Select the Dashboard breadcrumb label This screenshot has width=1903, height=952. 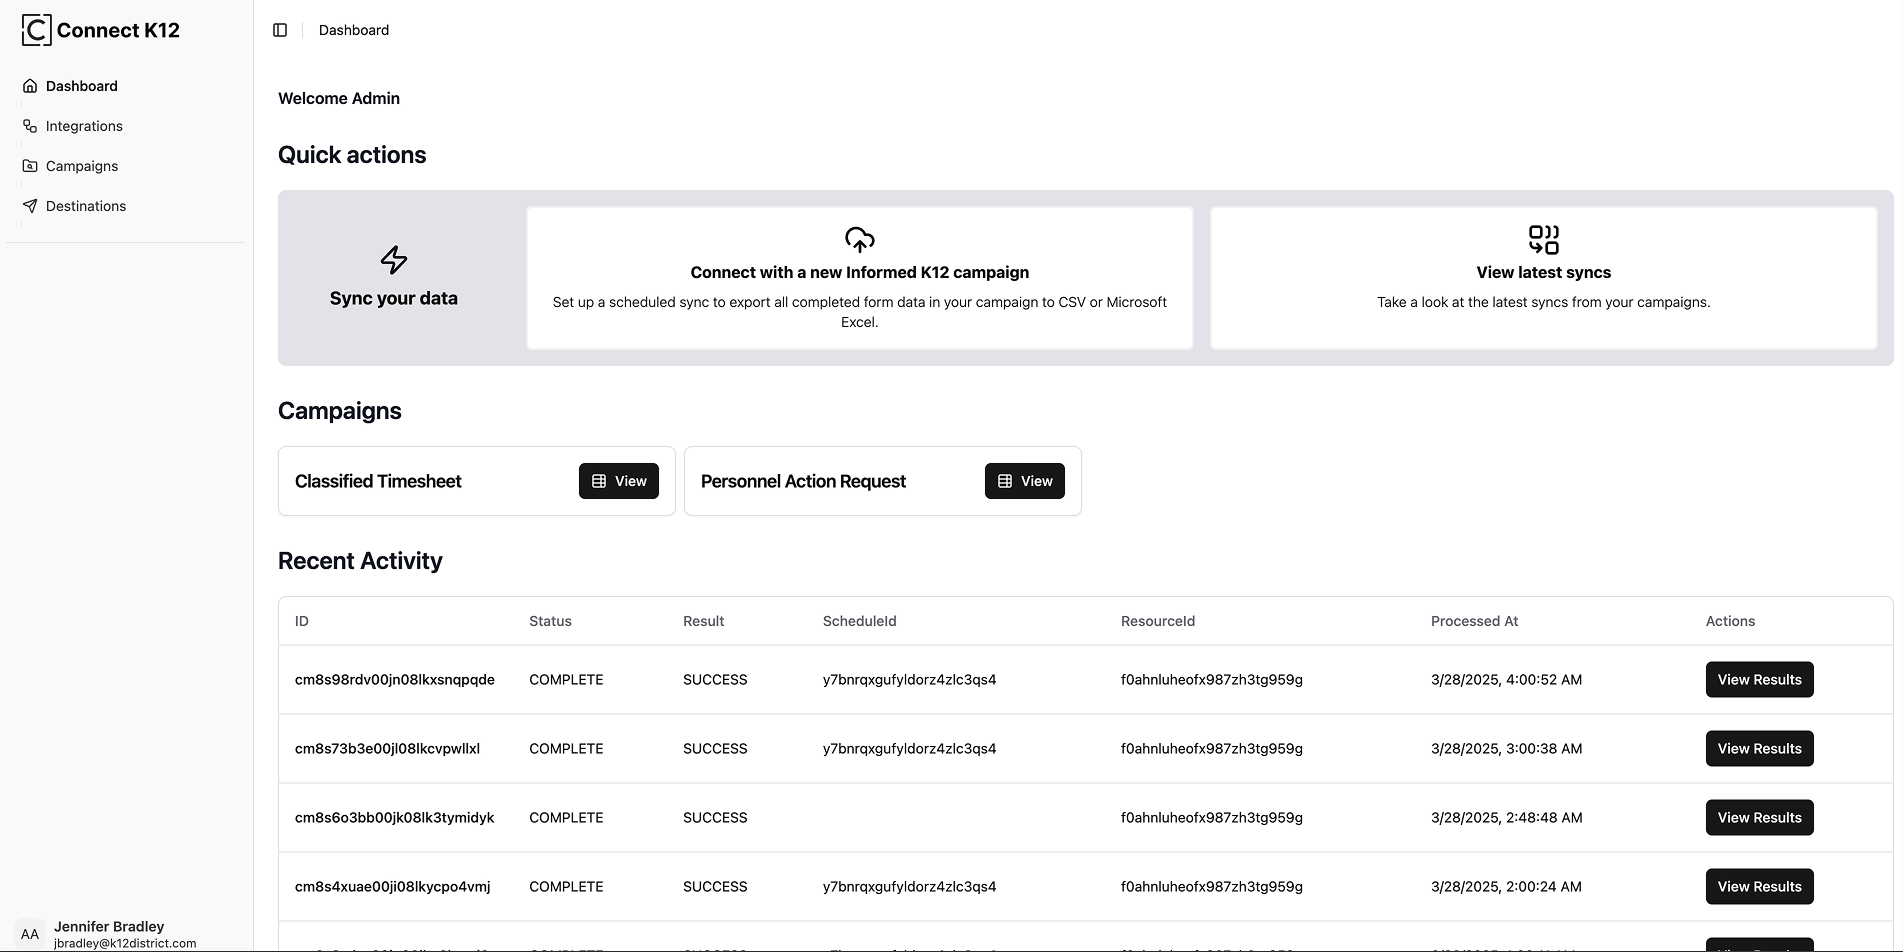[x=354, y=30]
